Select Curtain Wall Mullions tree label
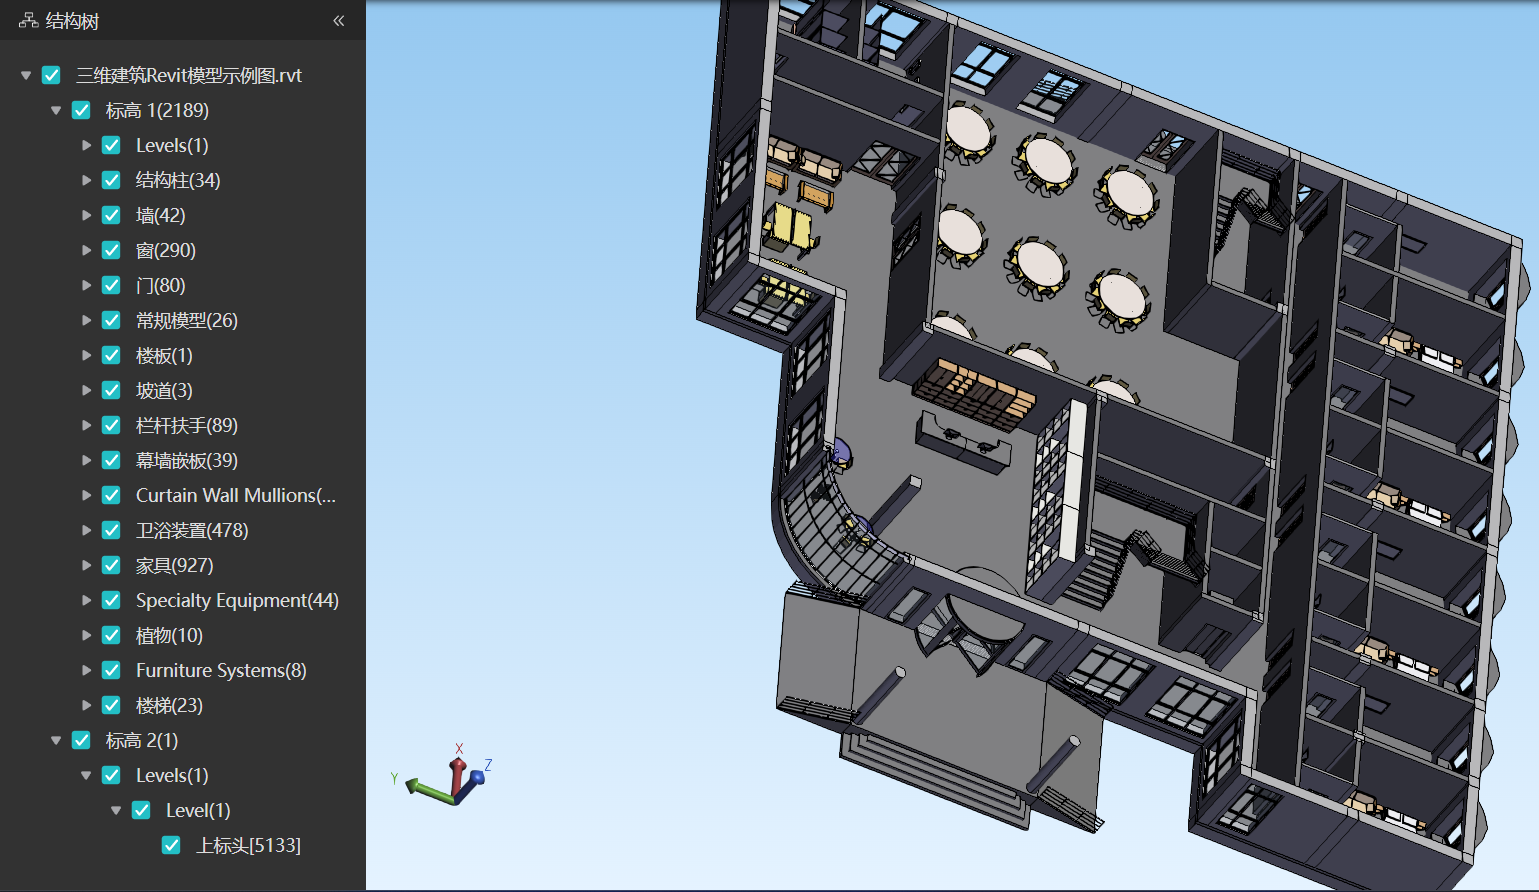Image resolution: width=1539 pixels, height=892 pixels. click(x=236, y=495)
